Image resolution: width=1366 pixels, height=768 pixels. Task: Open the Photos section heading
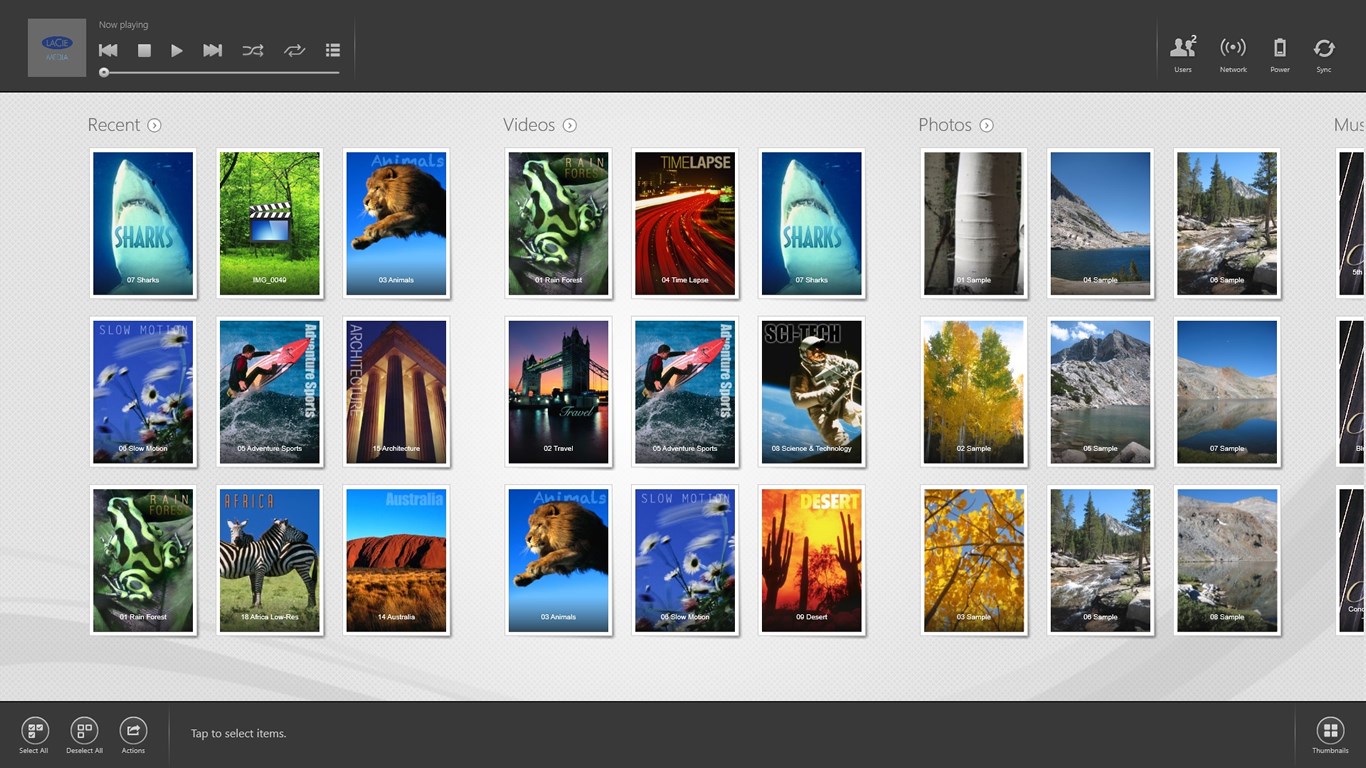[945, 125]
